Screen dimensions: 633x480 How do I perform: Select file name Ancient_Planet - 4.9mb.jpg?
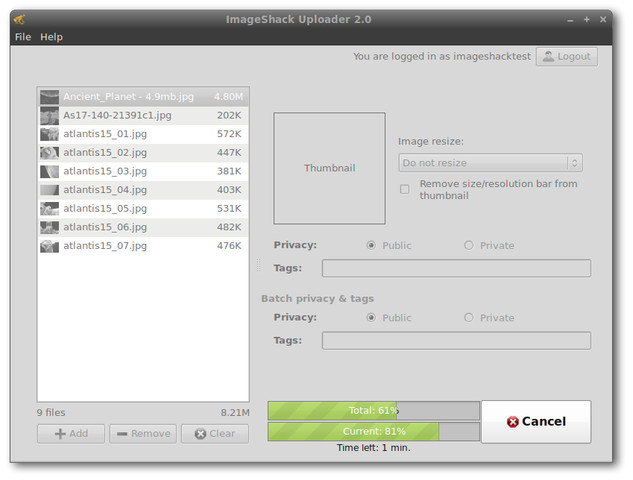(x=128, y=97)
